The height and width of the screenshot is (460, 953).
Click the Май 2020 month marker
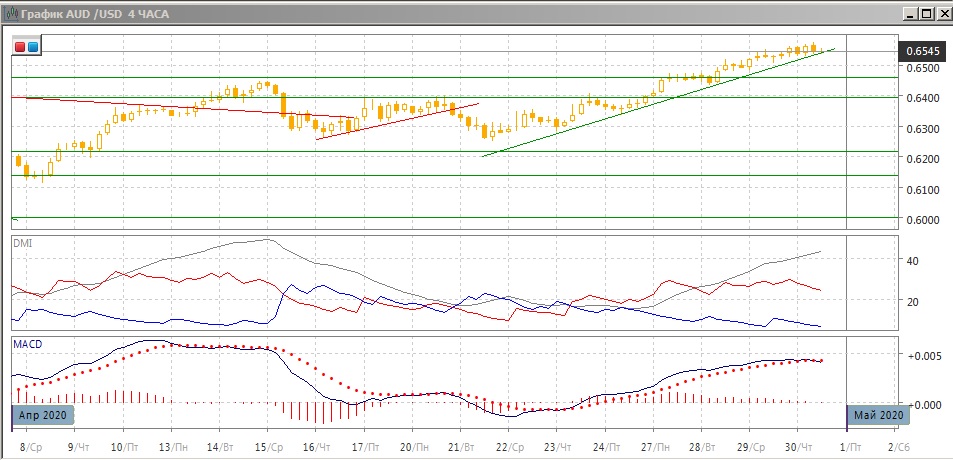coord(879,414)
